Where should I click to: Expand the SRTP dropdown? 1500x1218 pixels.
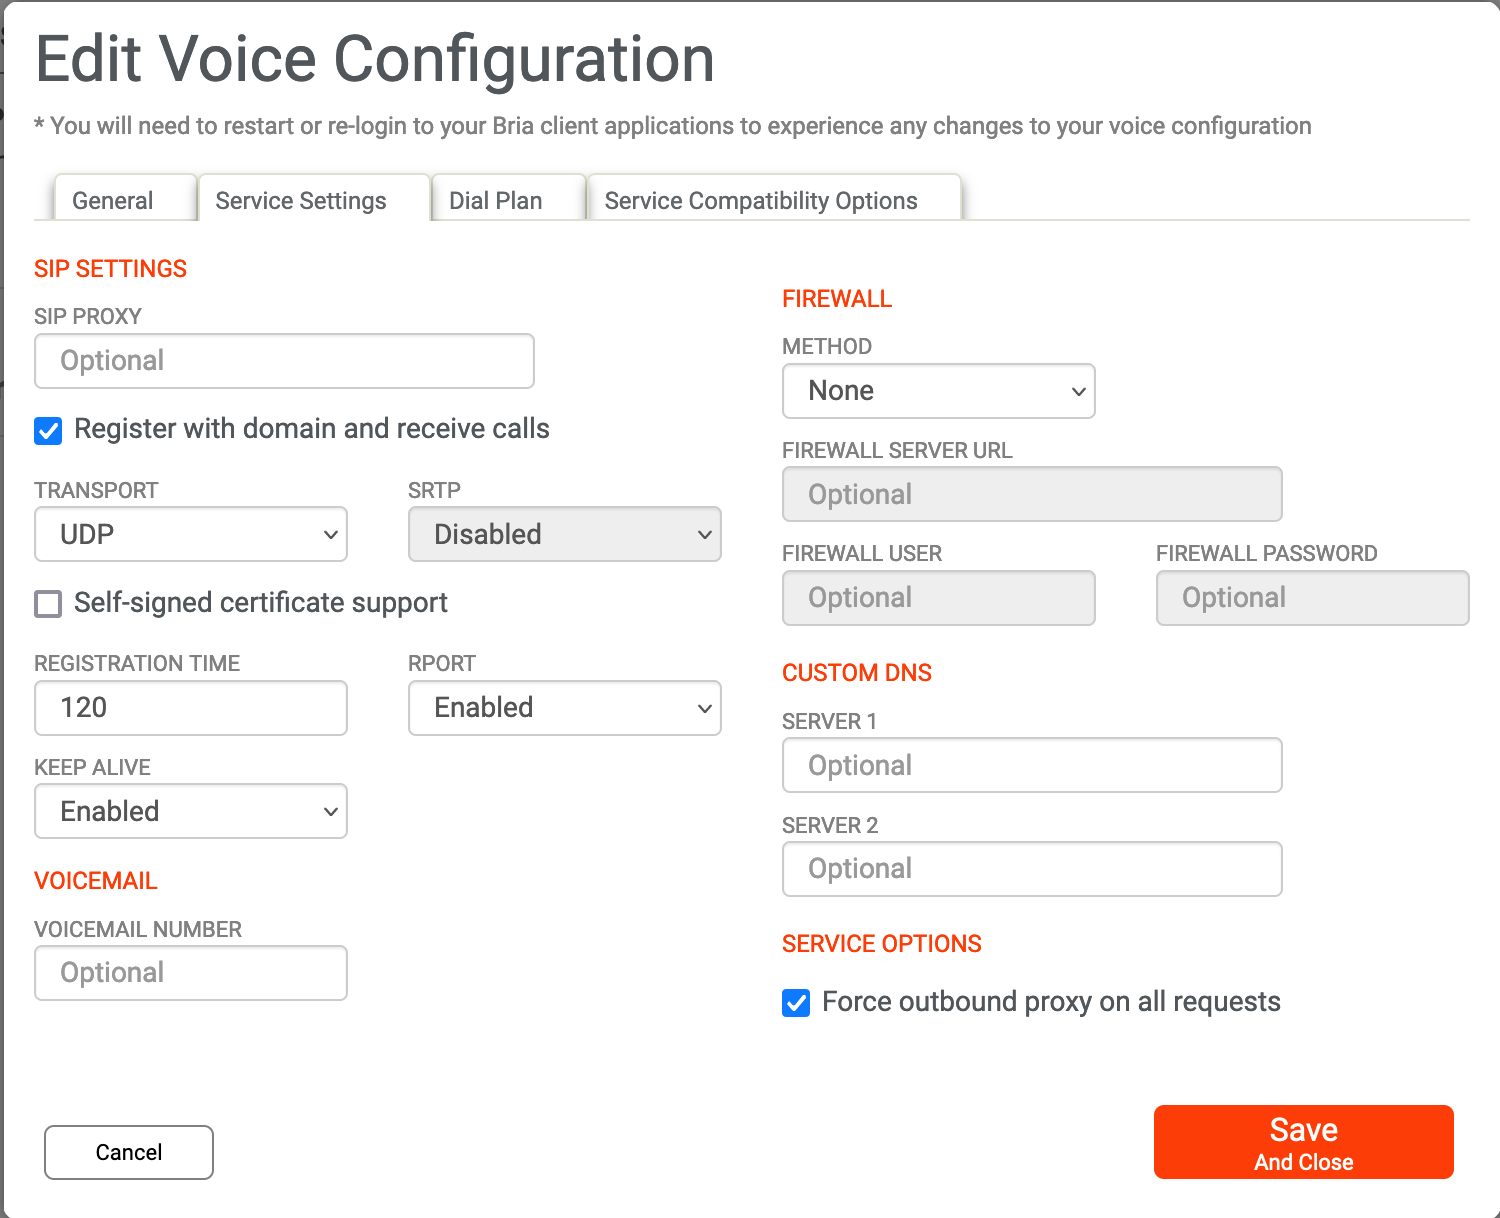point(564,534)
